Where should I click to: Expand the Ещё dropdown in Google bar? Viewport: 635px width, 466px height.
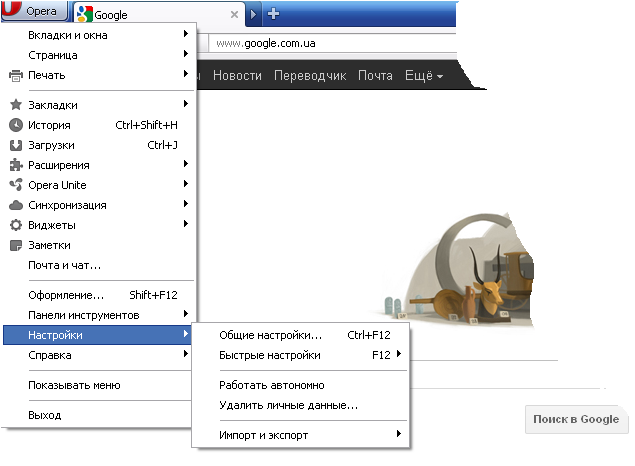[x=424, y=75]
